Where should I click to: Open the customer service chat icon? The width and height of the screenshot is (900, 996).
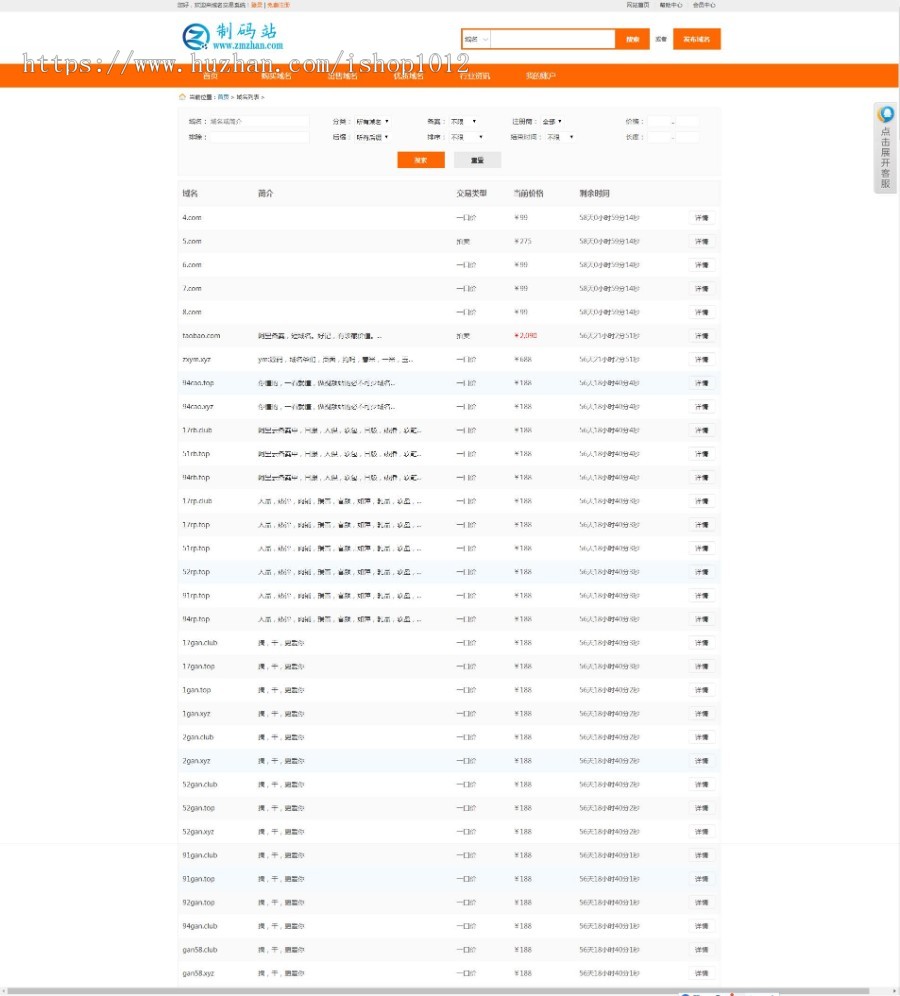click(885, 114)
